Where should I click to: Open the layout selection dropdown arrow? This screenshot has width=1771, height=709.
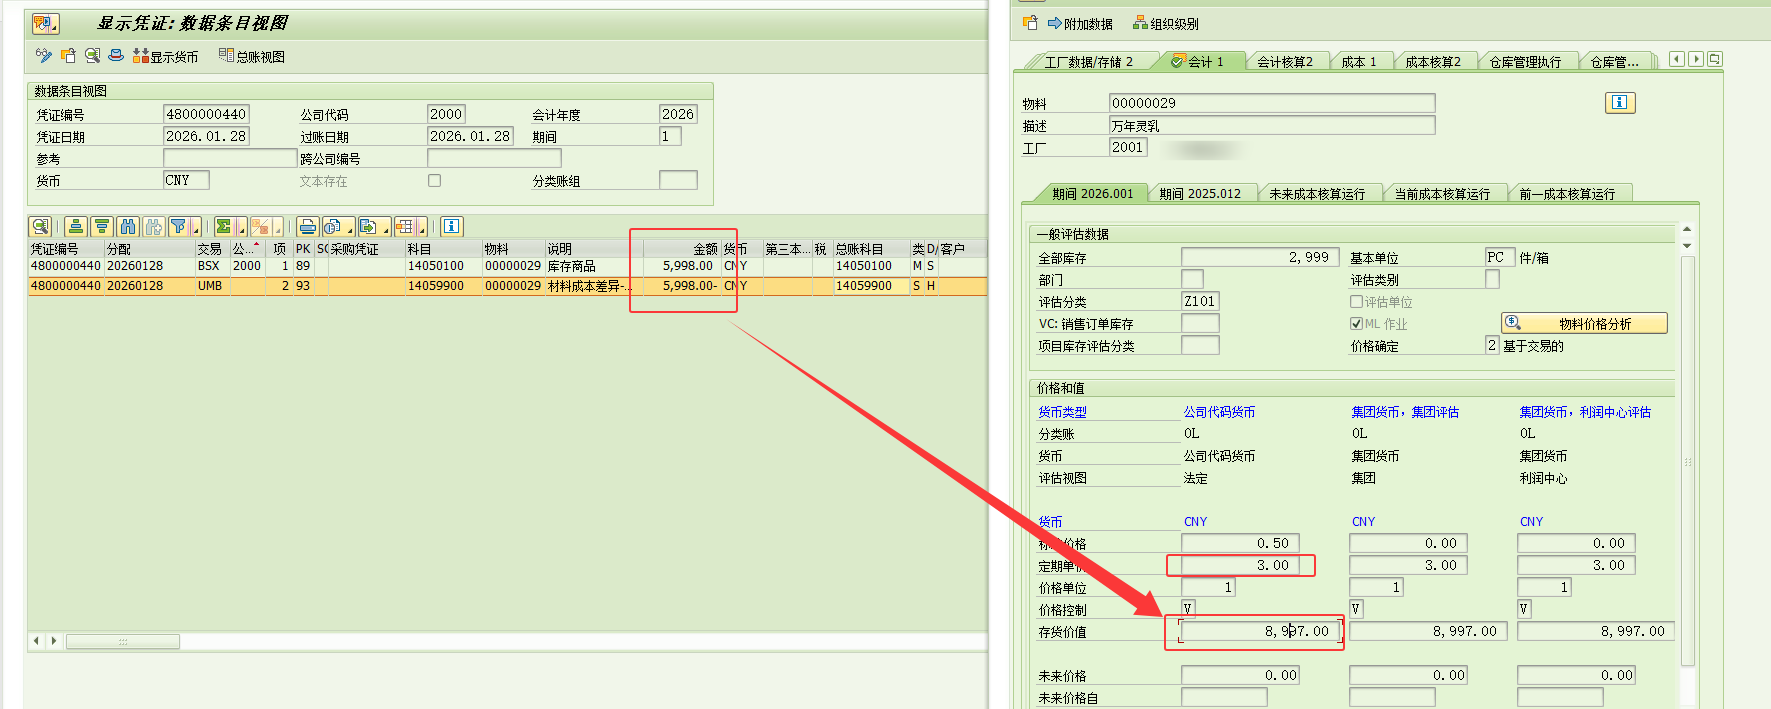click(x=424, y=229)
